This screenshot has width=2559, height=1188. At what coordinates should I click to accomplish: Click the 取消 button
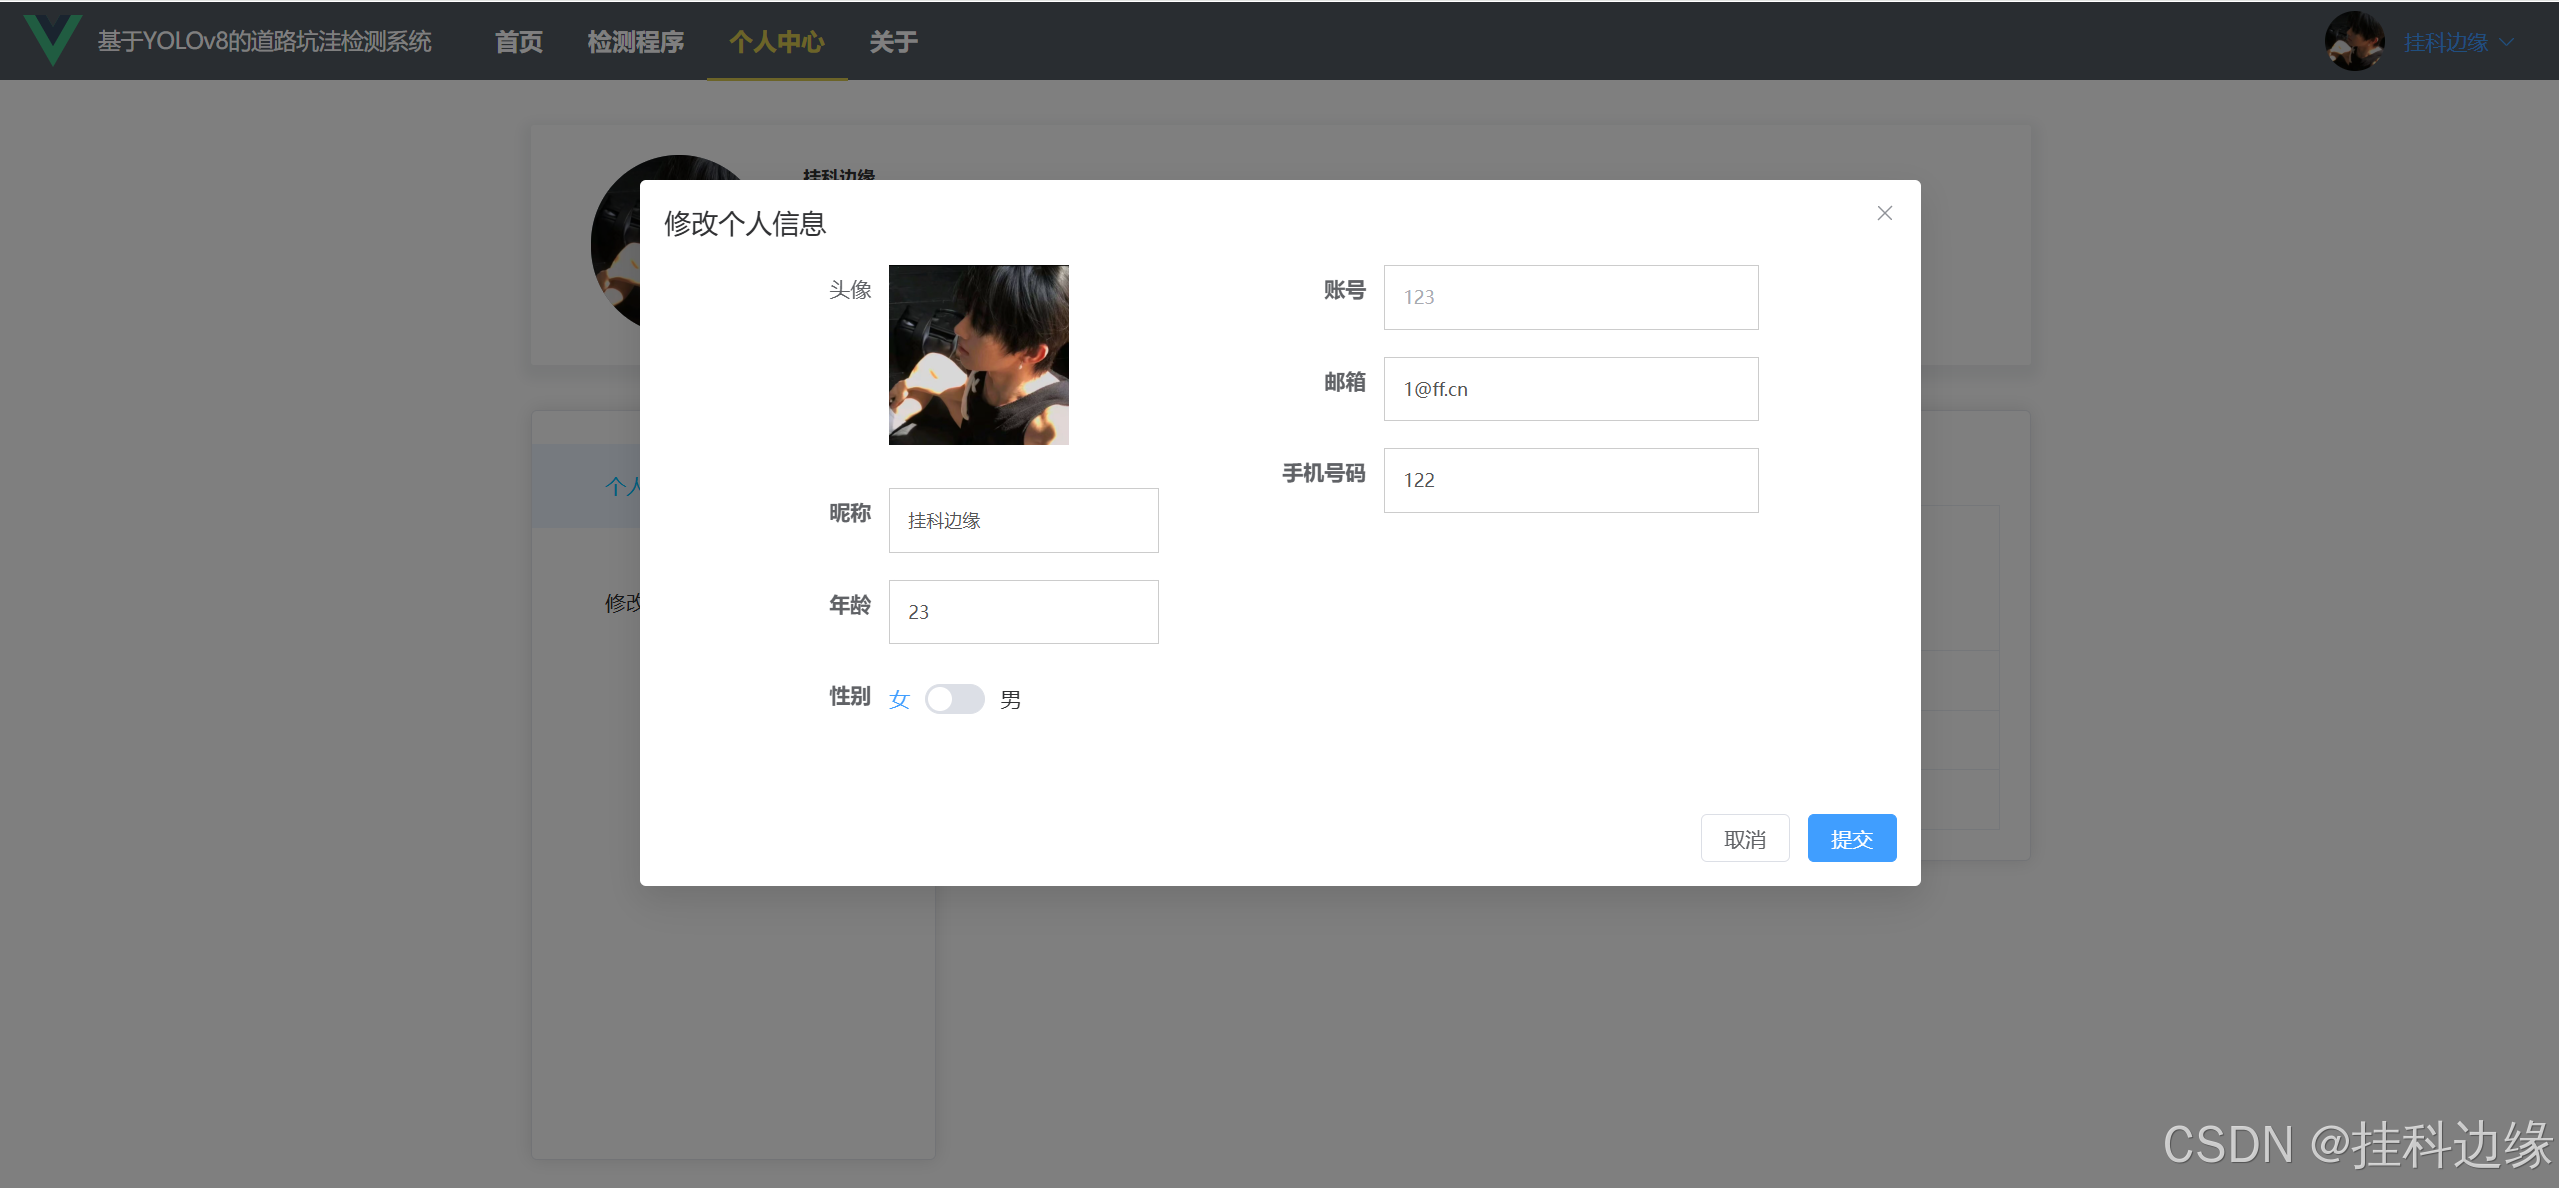1744,838
